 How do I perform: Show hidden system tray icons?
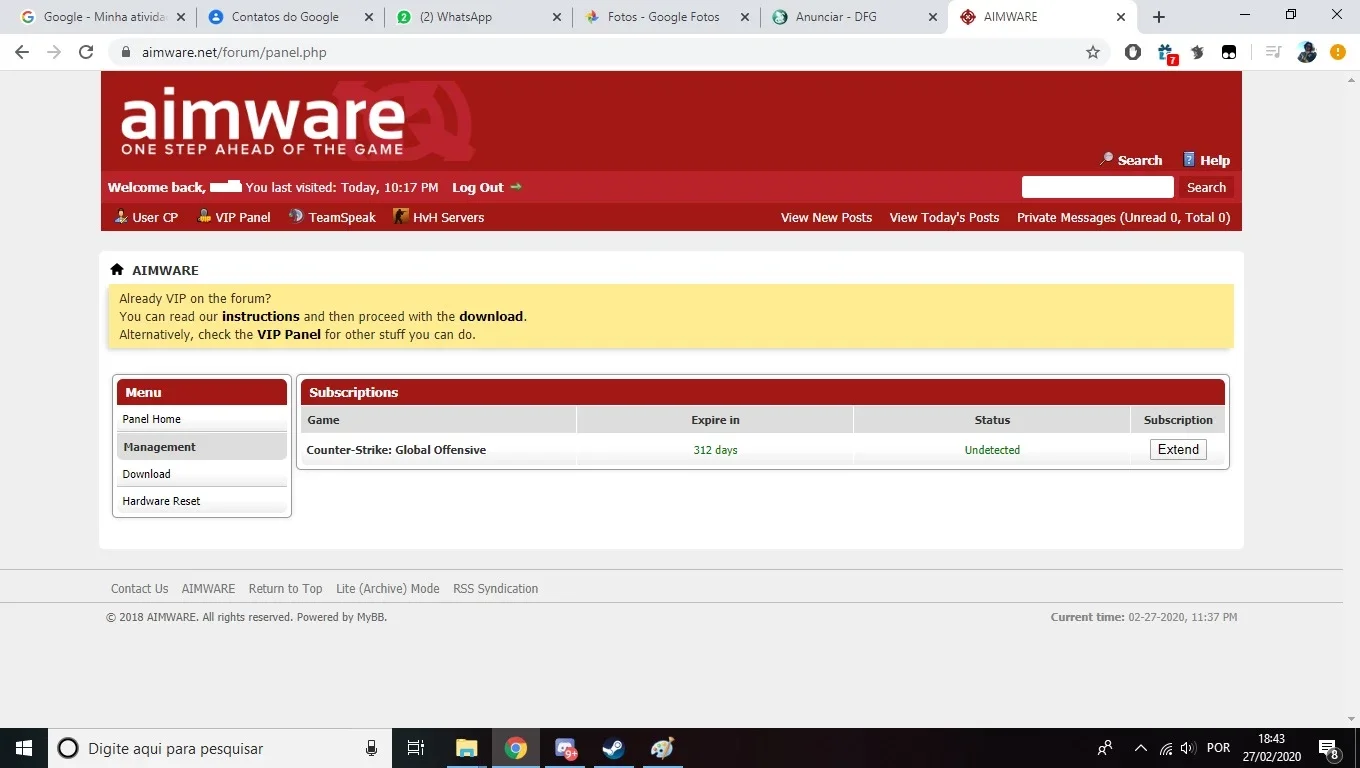pos(1140,748)
